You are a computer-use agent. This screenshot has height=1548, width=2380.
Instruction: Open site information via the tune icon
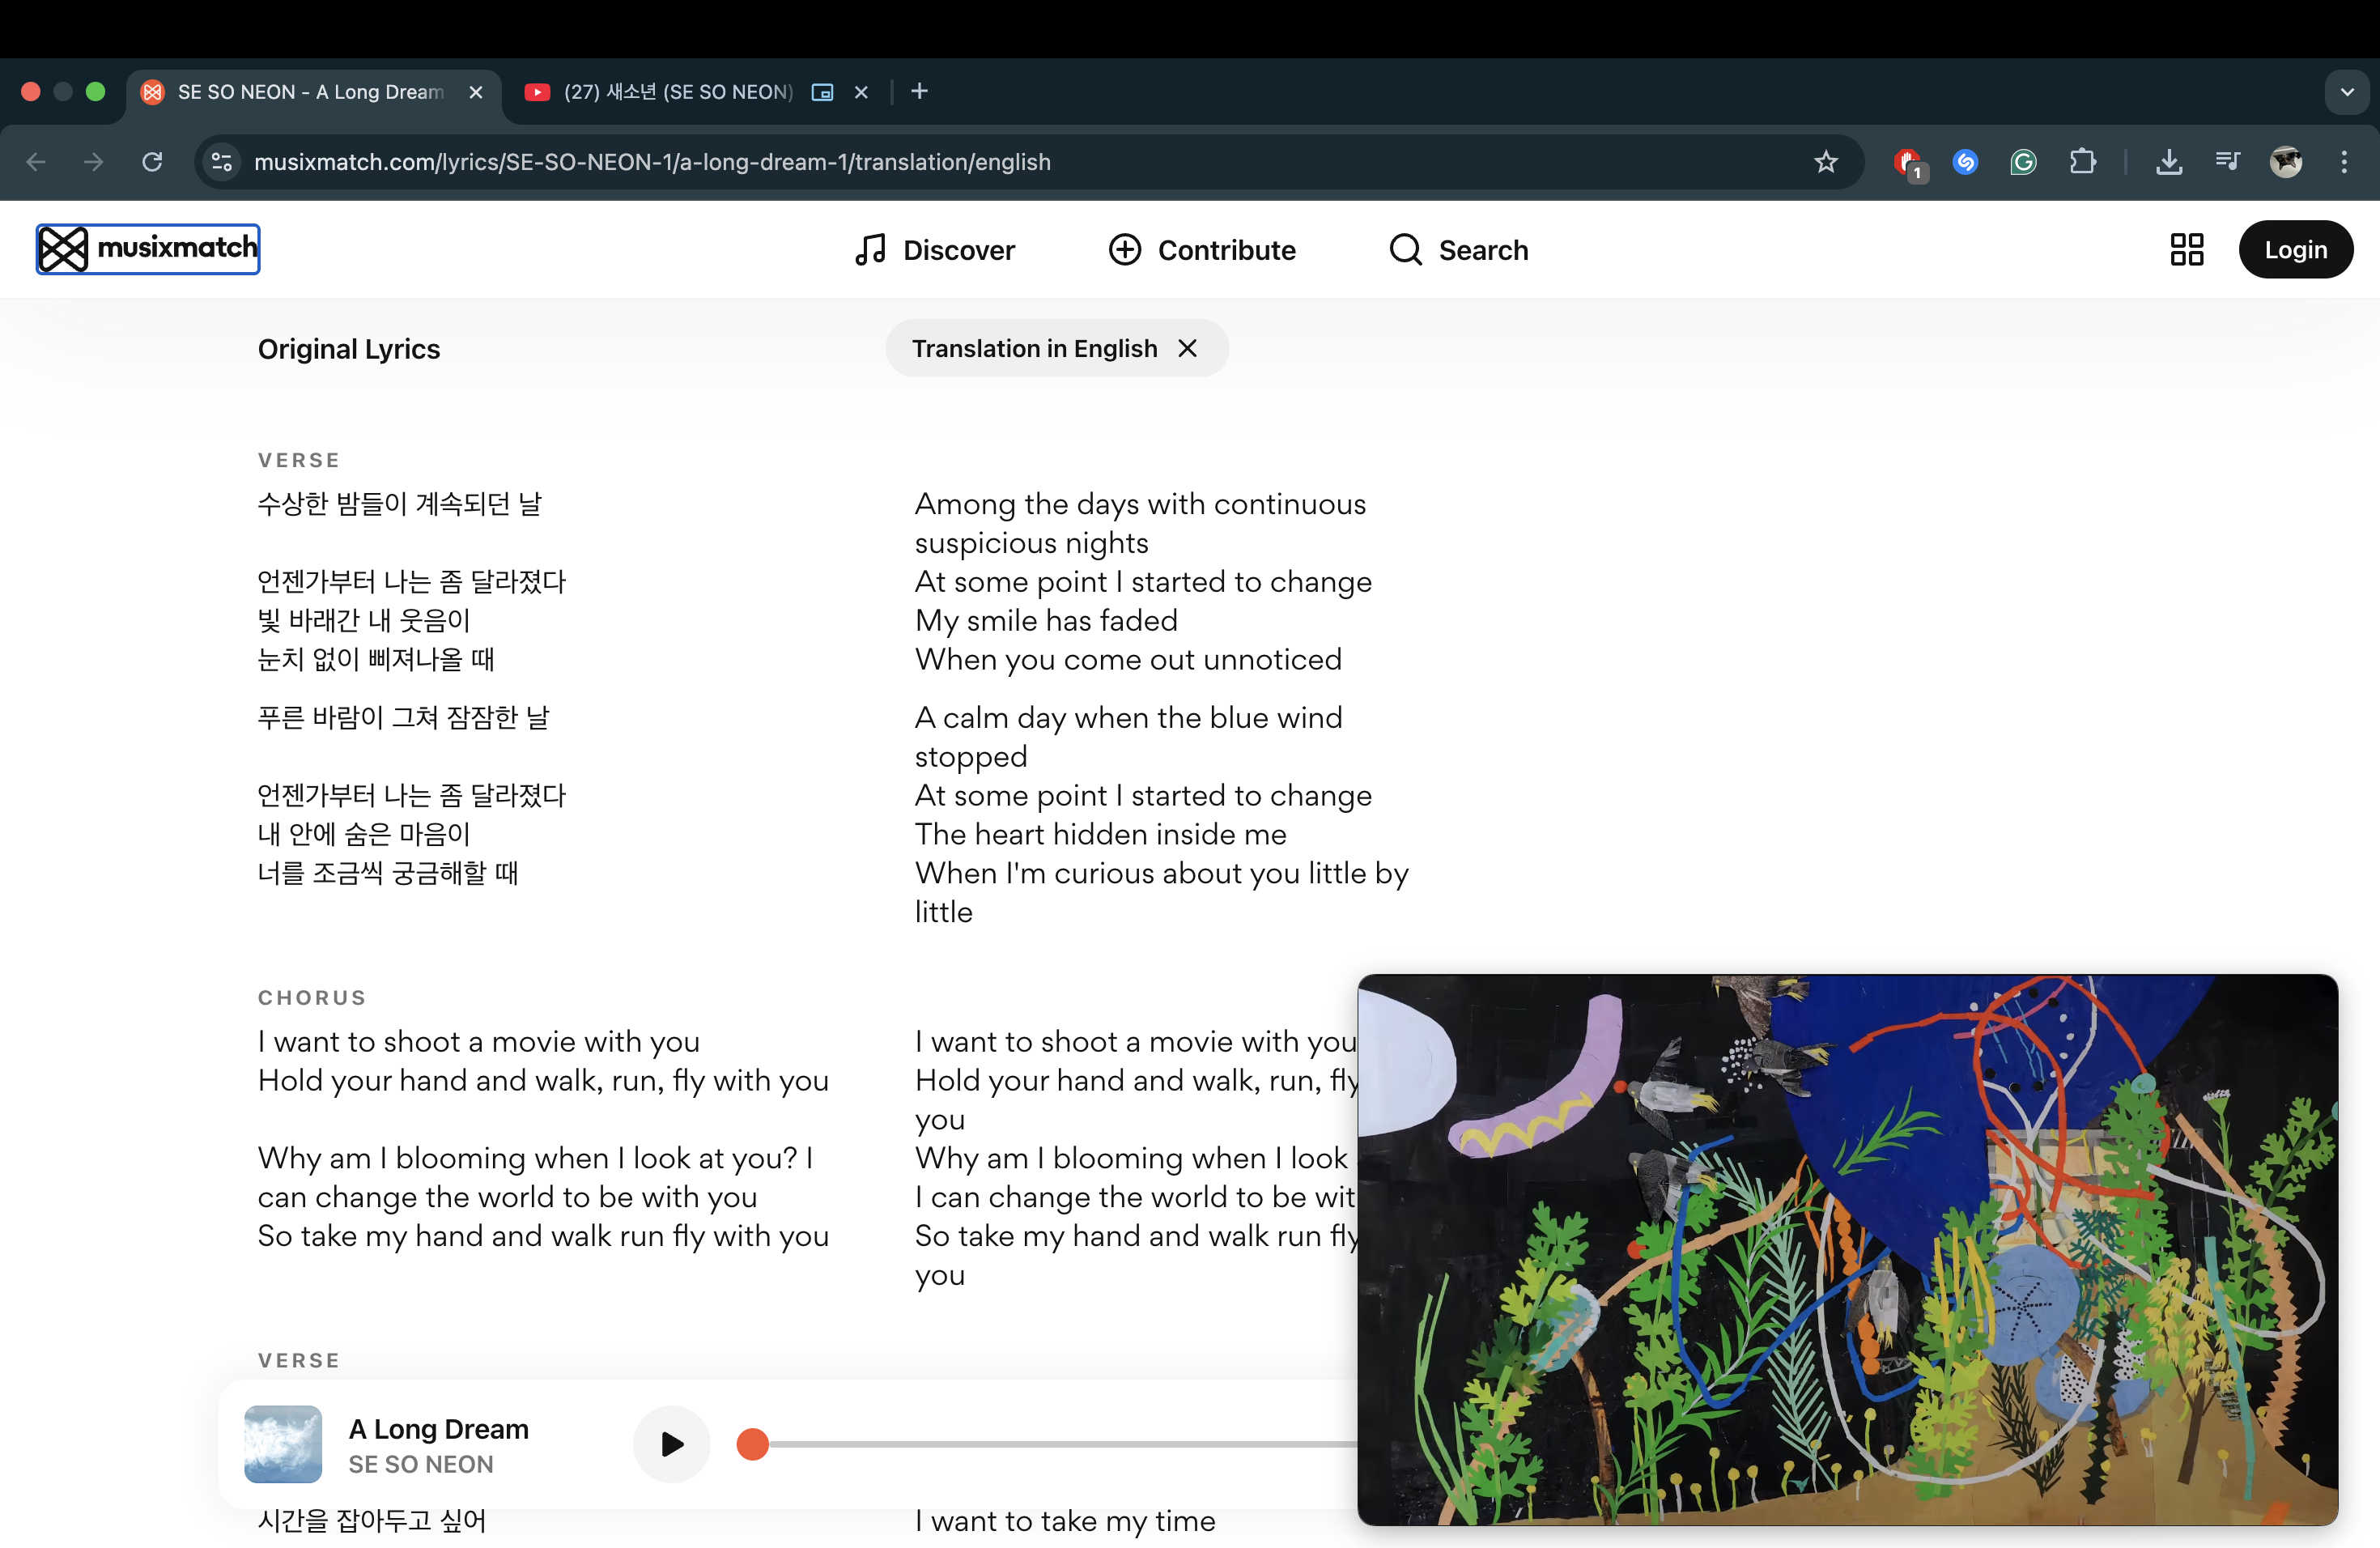(221, 162)
